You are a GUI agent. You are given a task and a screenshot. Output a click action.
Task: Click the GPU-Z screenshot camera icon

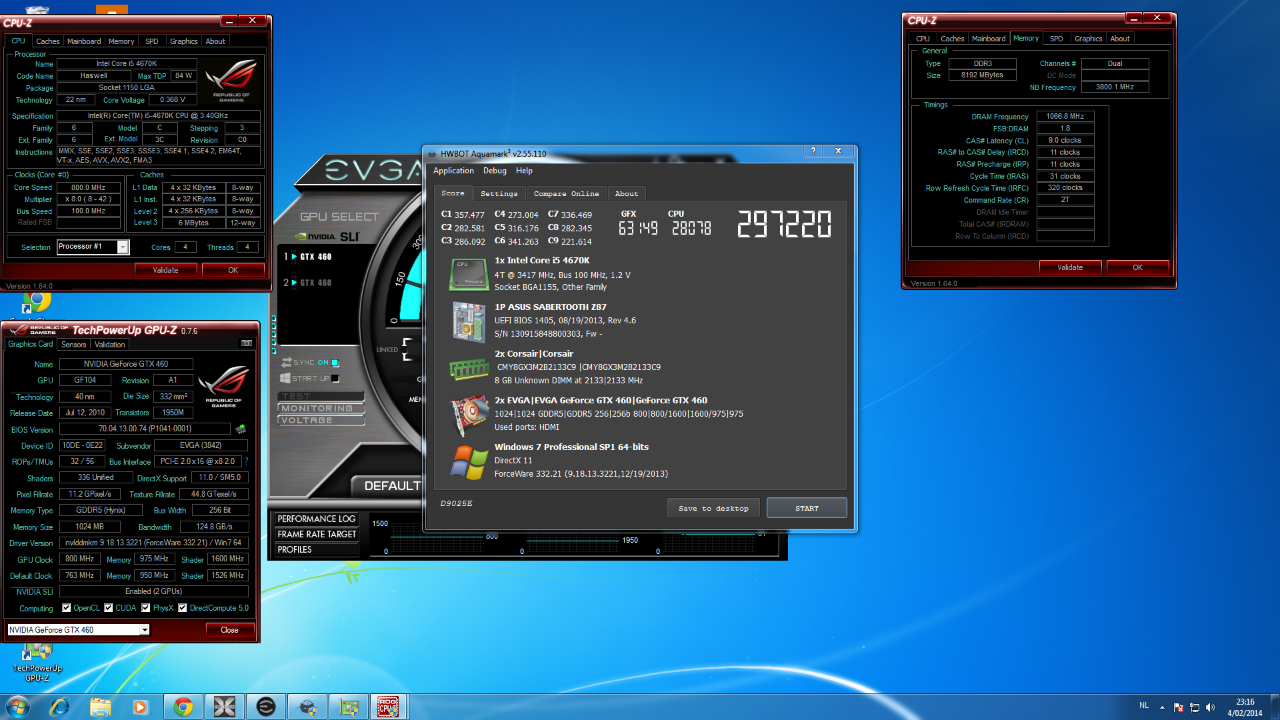[246, 343]
